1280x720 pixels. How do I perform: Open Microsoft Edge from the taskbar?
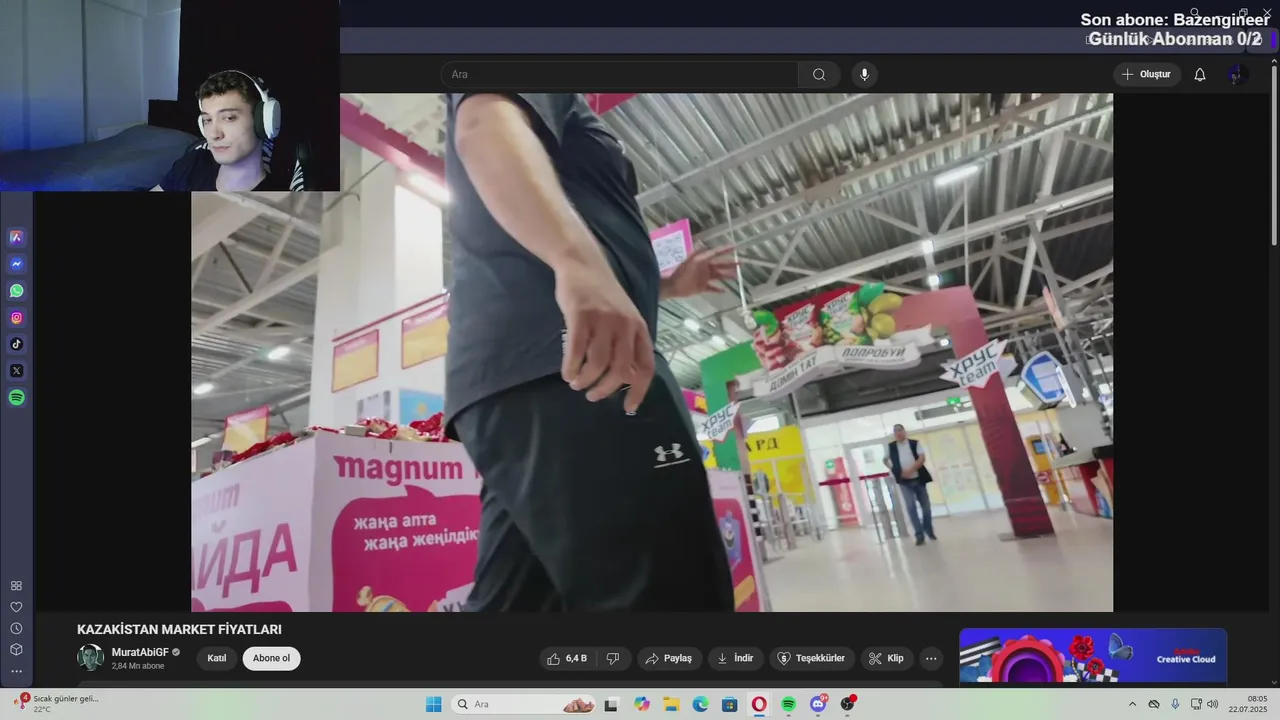[700, 704]
